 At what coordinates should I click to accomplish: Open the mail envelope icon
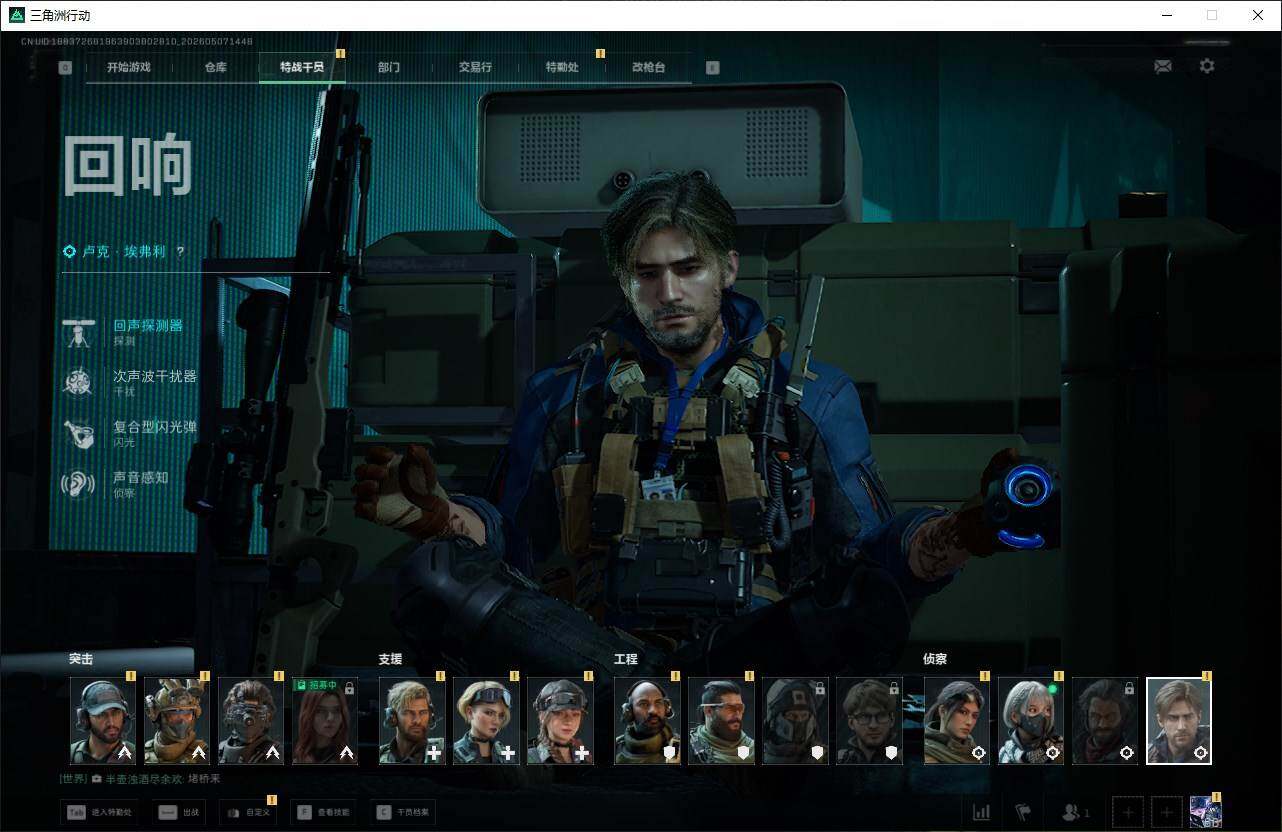coord(1163,66)
